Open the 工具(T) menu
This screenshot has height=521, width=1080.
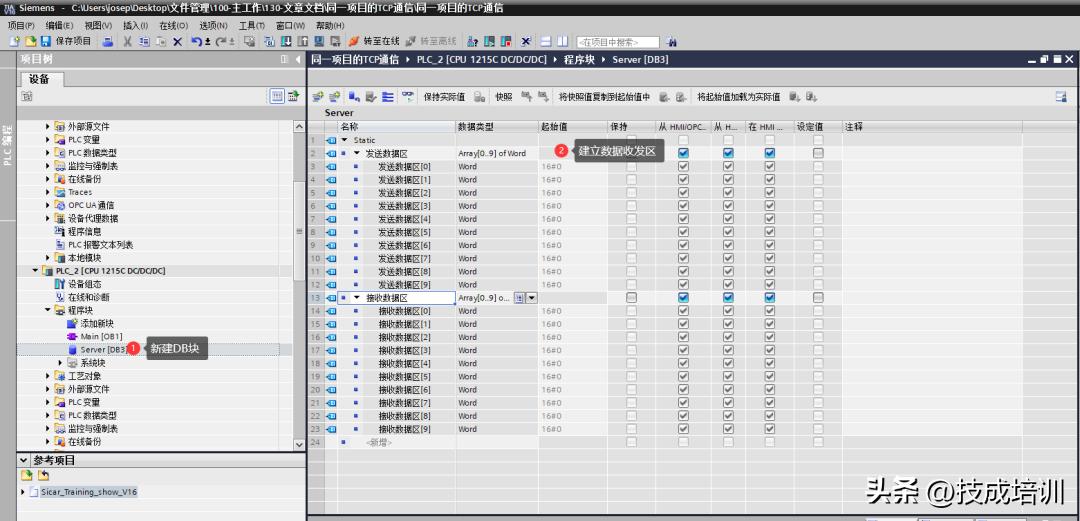tap(251, 25)
